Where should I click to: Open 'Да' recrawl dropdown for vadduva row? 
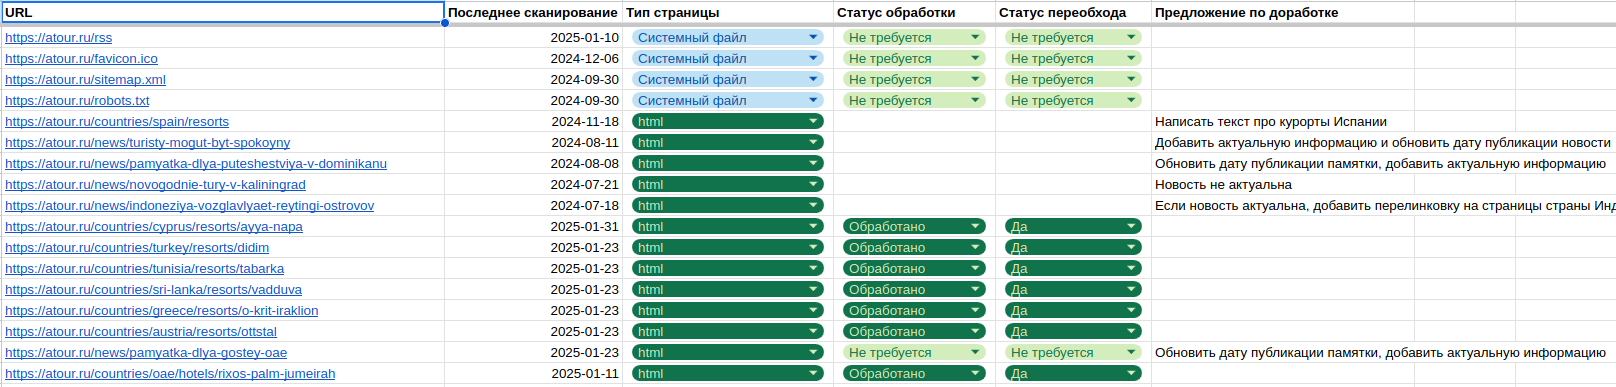click(1073, 290)
